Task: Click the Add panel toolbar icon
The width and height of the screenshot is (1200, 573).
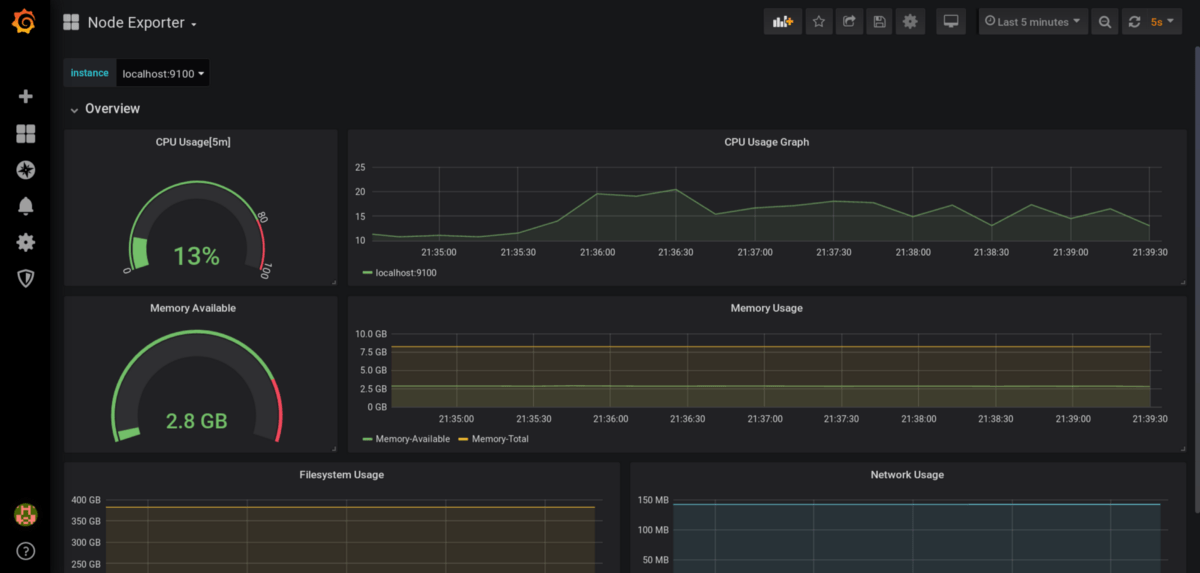Action: (783, 21)
